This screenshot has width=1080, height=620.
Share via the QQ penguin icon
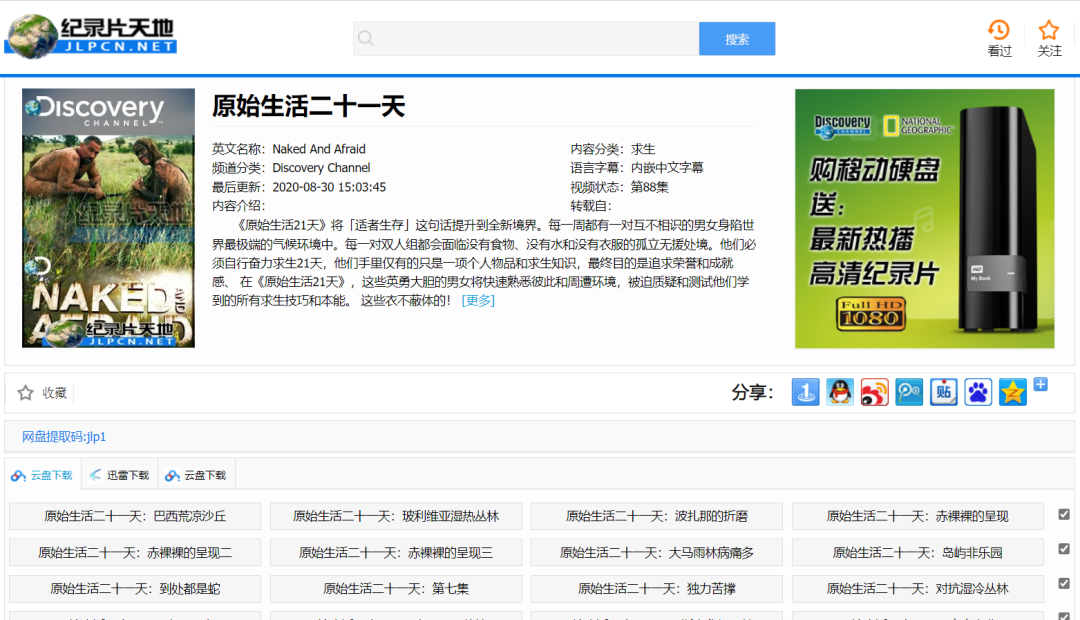click(x=840, y=392)
